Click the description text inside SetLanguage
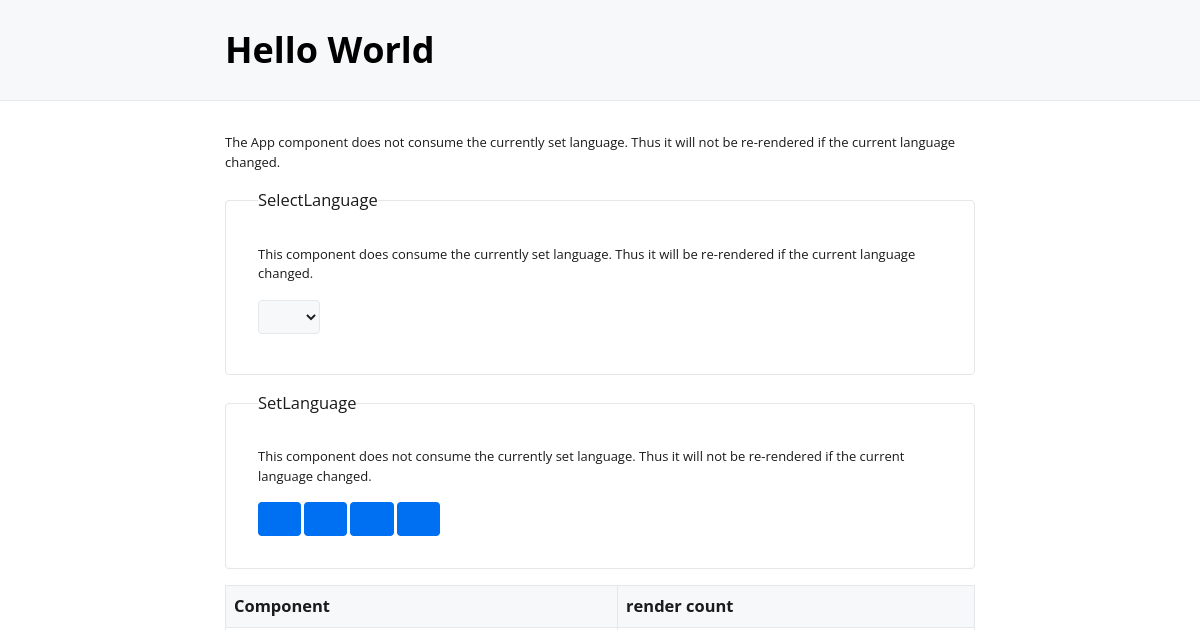Image resolution: width=1200 pixels, height=630 pixels. pyautogui.click(x=581, y=466)
